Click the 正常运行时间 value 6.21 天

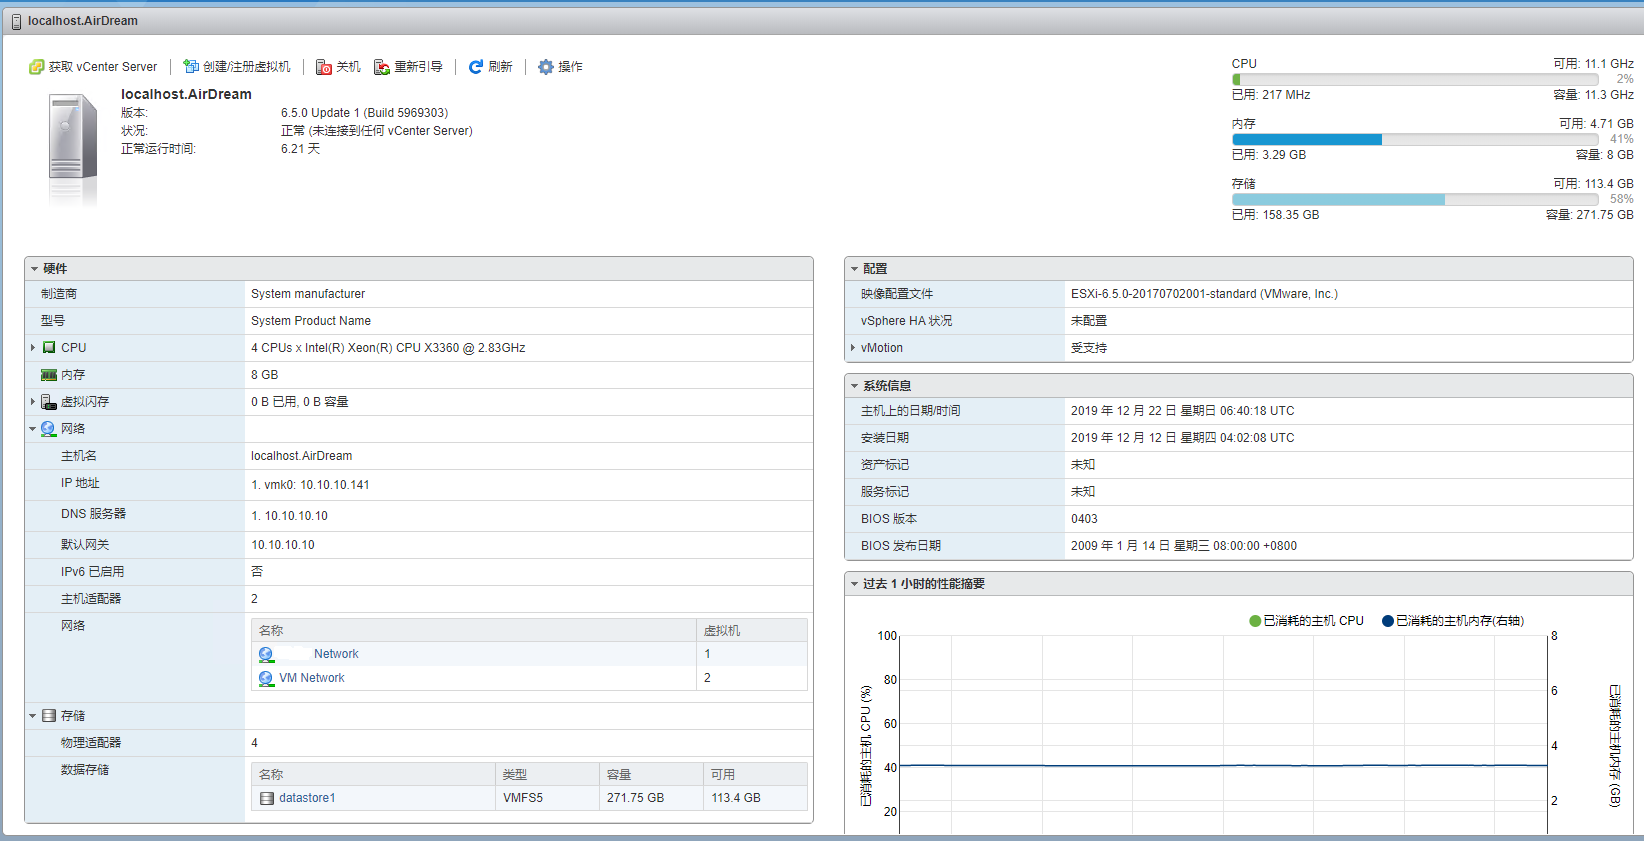click(x=300, y=149)
